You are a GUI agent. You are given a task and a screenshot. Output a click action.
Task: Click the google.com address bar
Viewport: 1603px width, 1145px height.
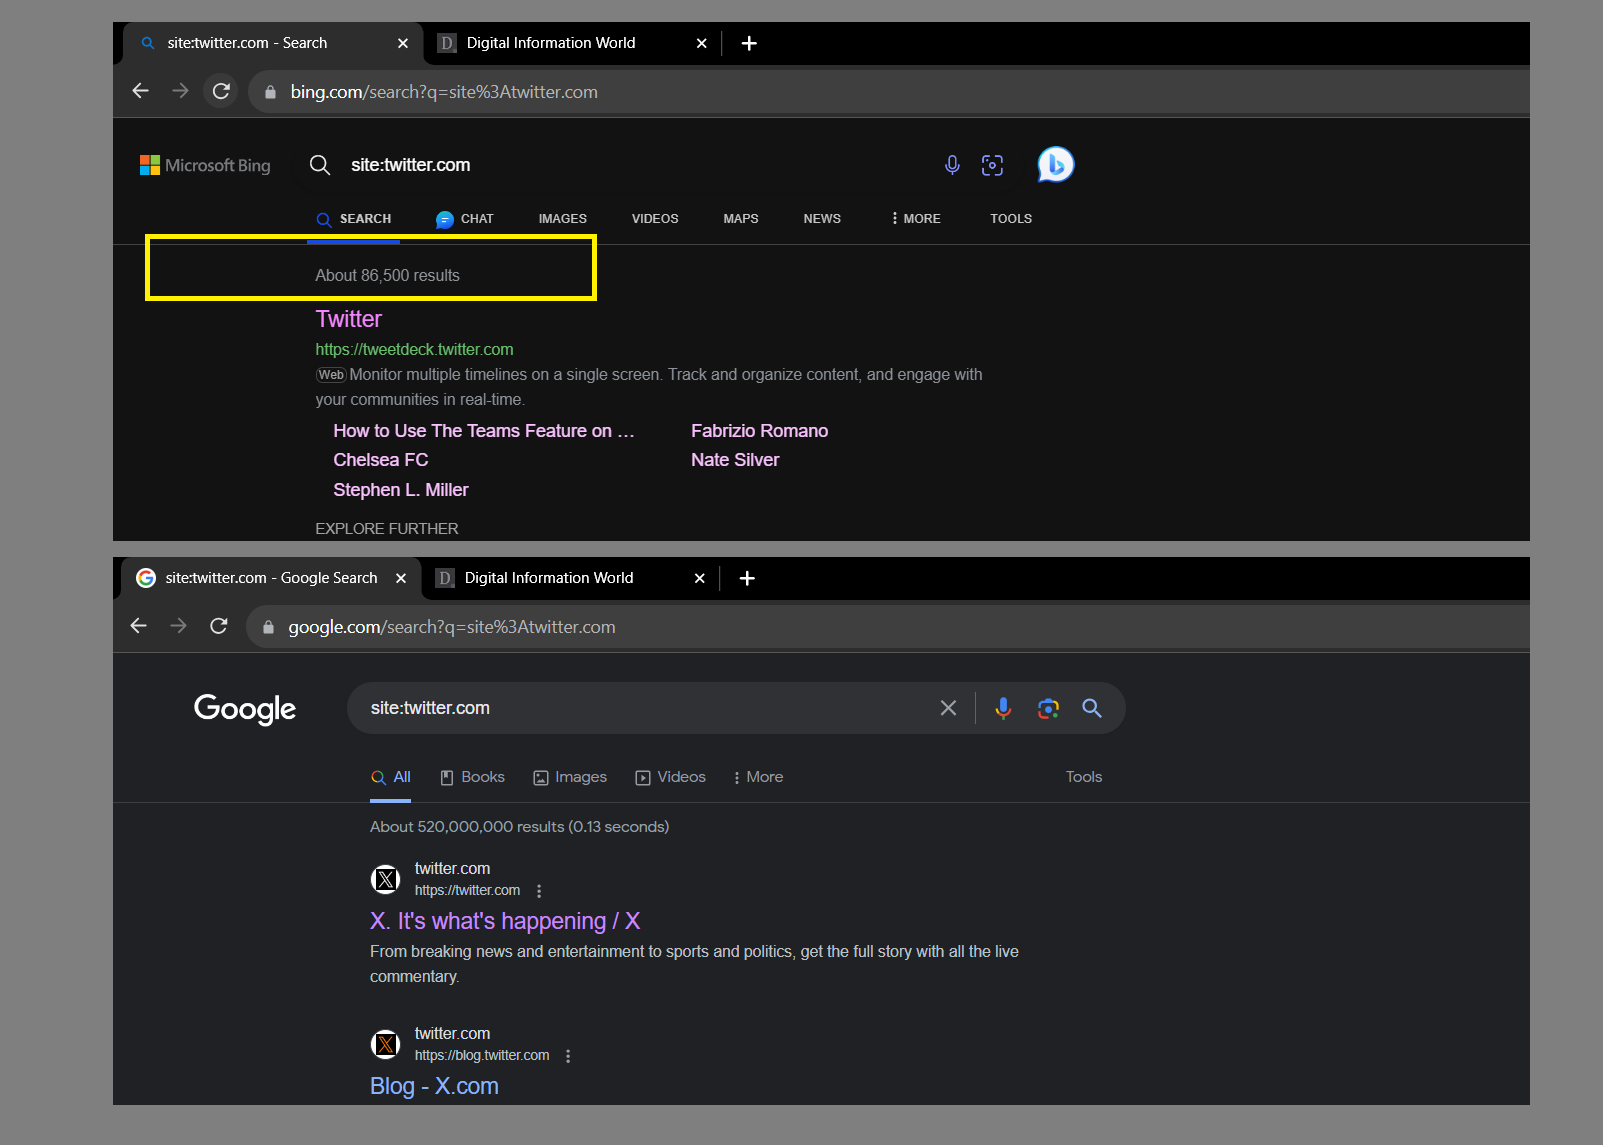click(x=888, y=627)
